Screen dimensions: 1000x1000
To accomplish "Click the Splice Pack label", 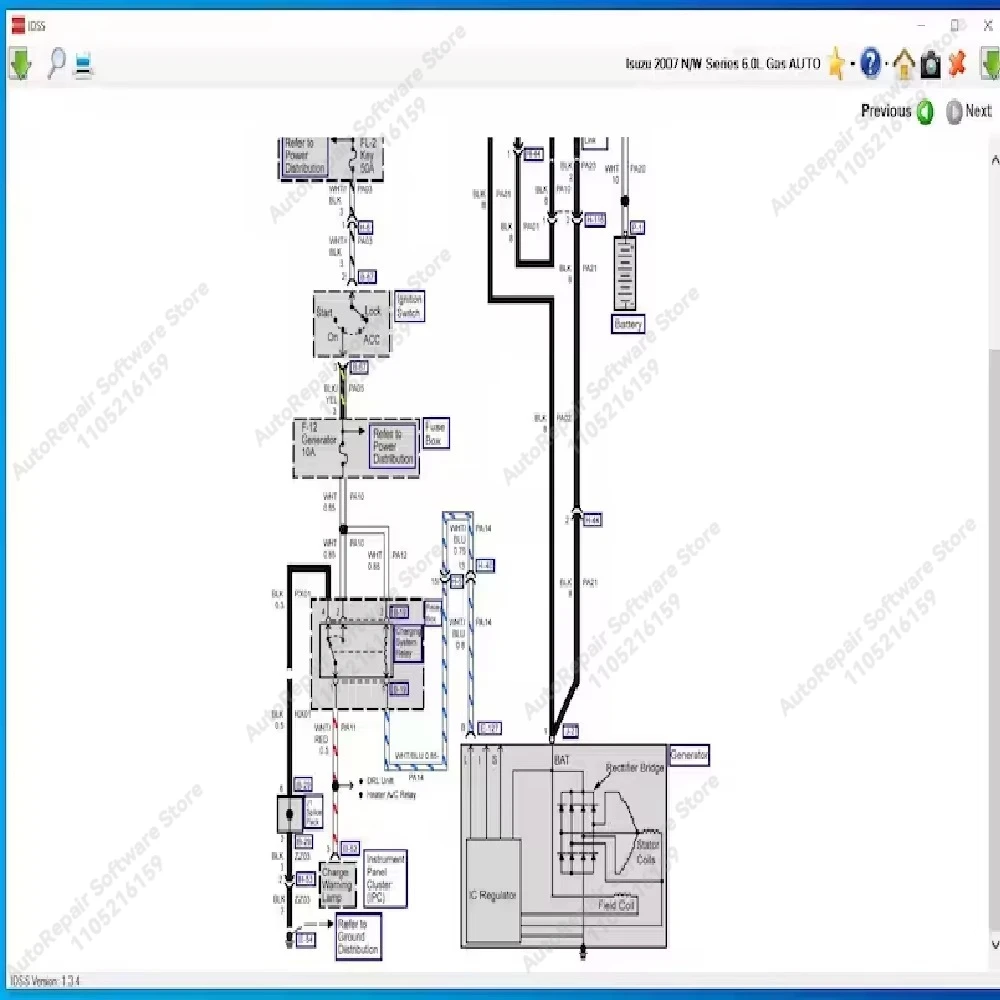I will click(x=314, y=812).
